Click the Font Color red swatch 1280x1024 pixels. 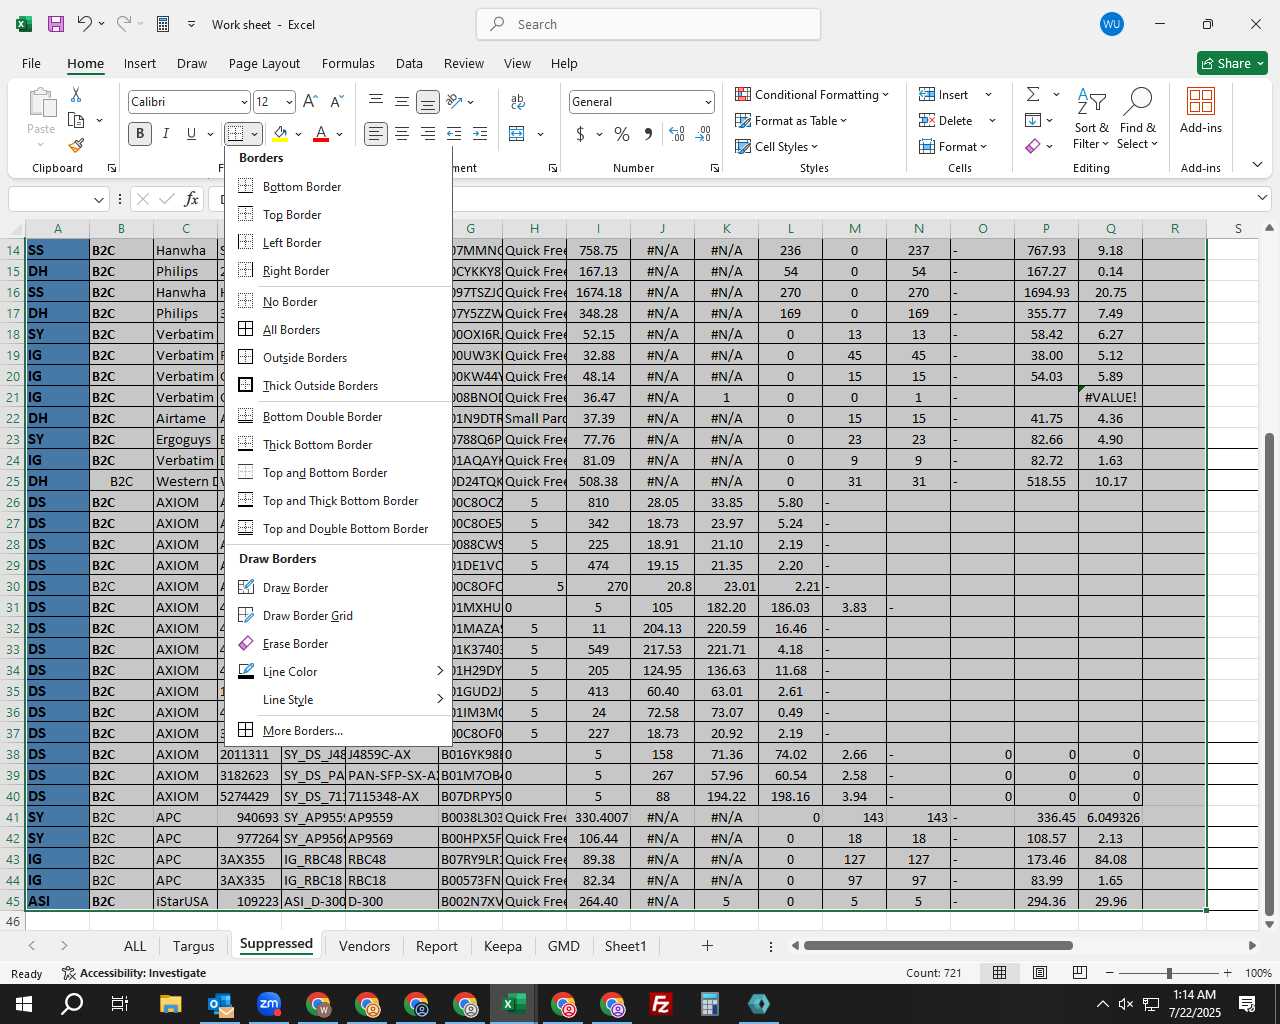(x=321, y=133)
